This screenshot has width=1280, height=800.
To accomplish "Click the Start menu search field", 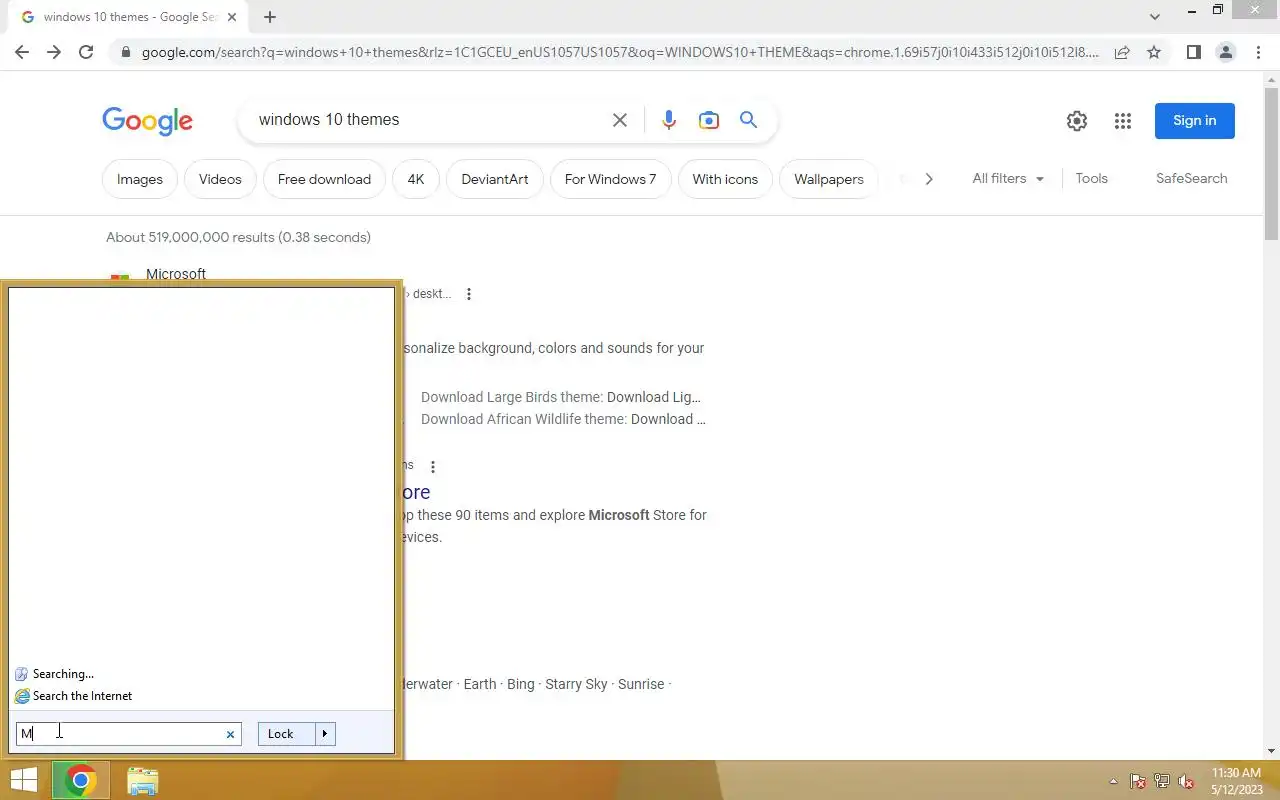I will coord(128,734).
